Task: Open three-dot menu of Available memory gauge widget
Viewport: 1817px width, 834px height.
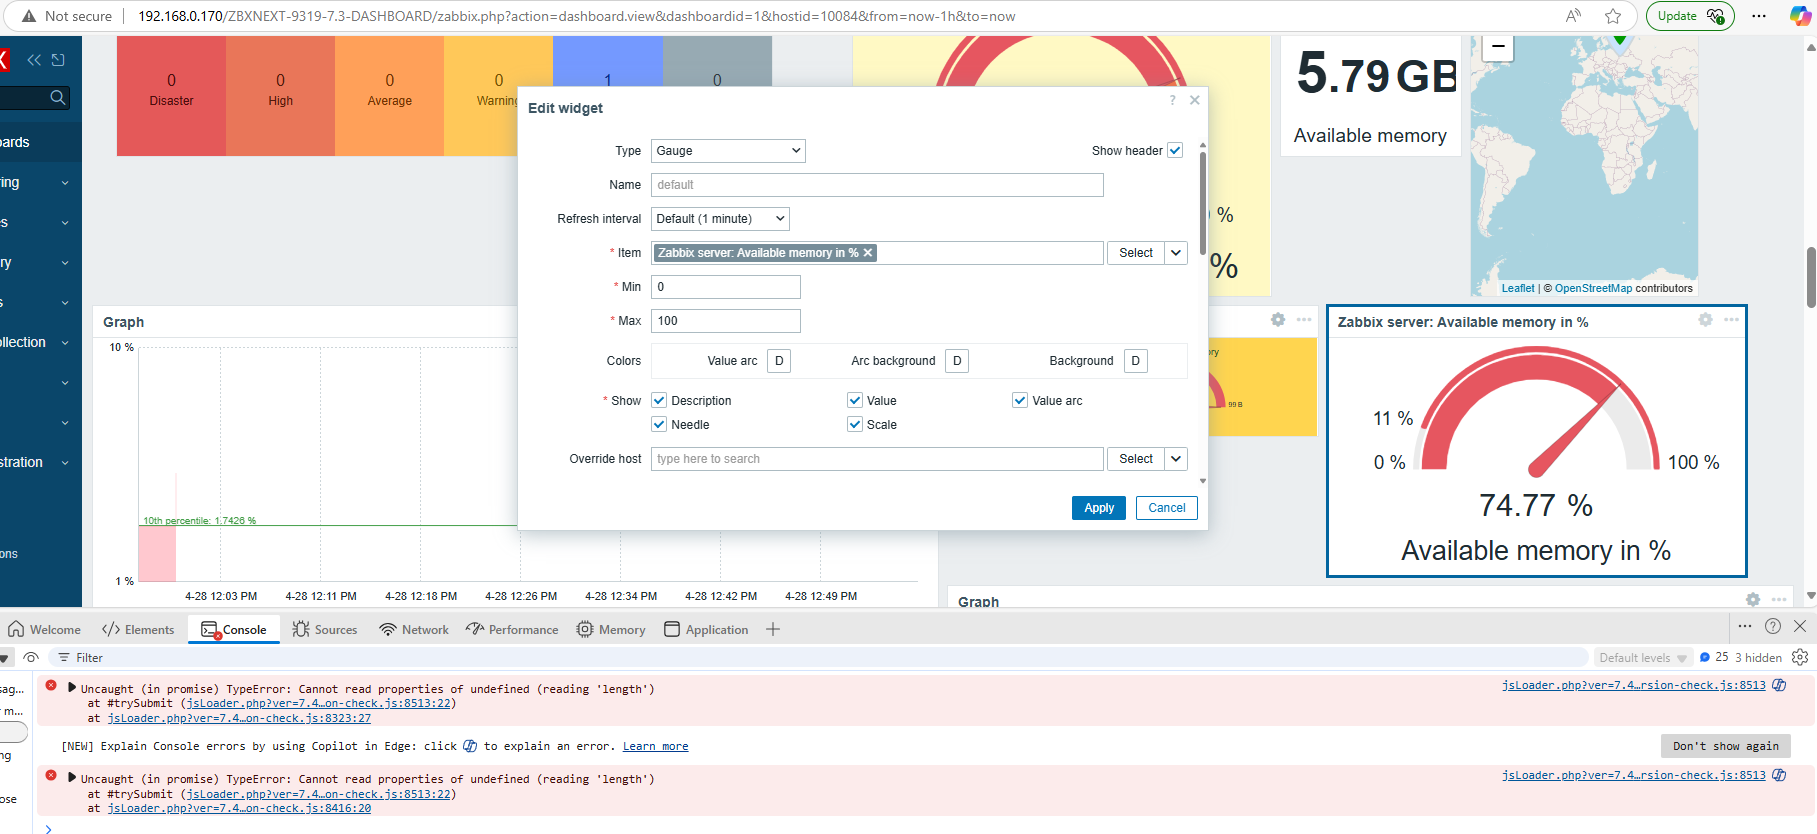Action: tap(1731, 320)
